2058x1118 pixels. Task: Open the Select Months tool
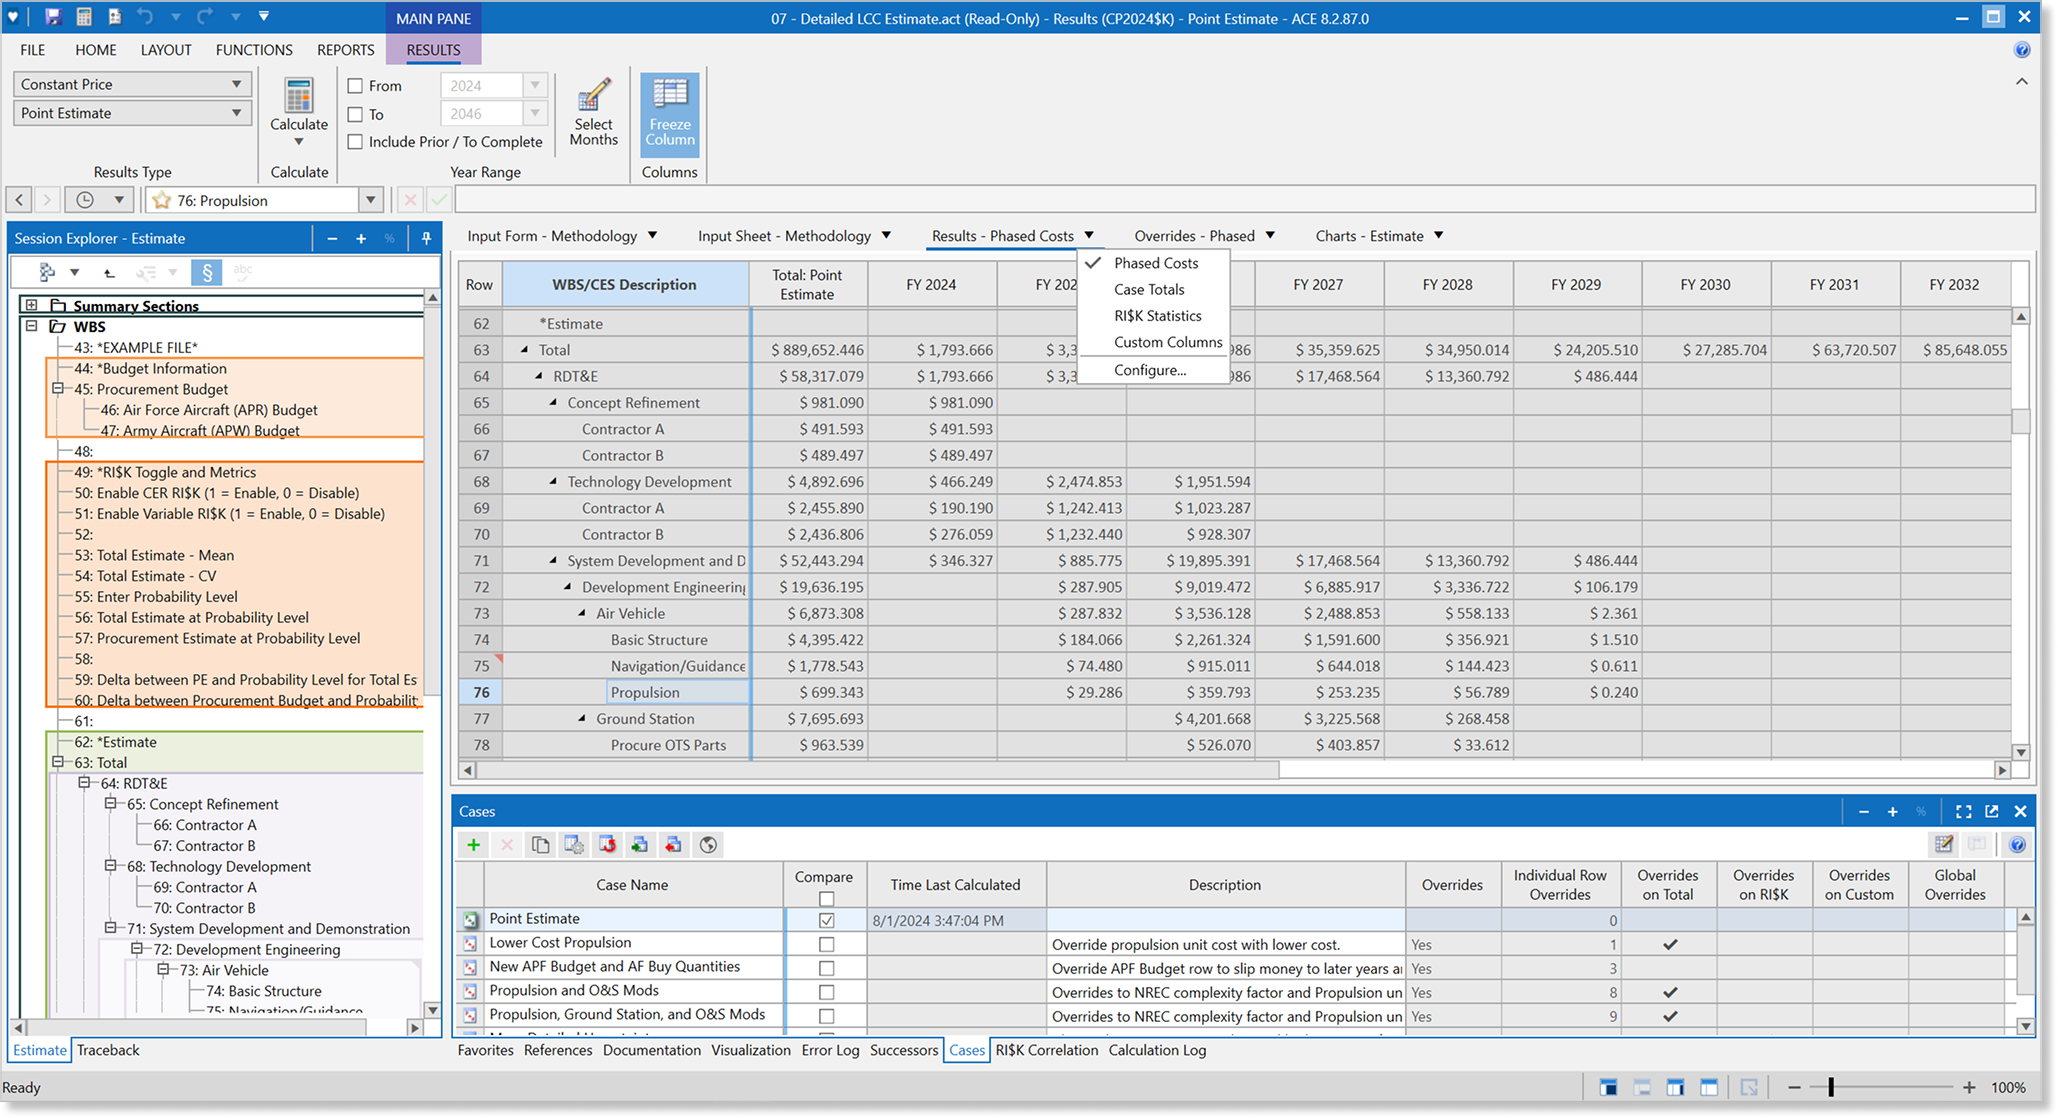click(x=593, y=111)
